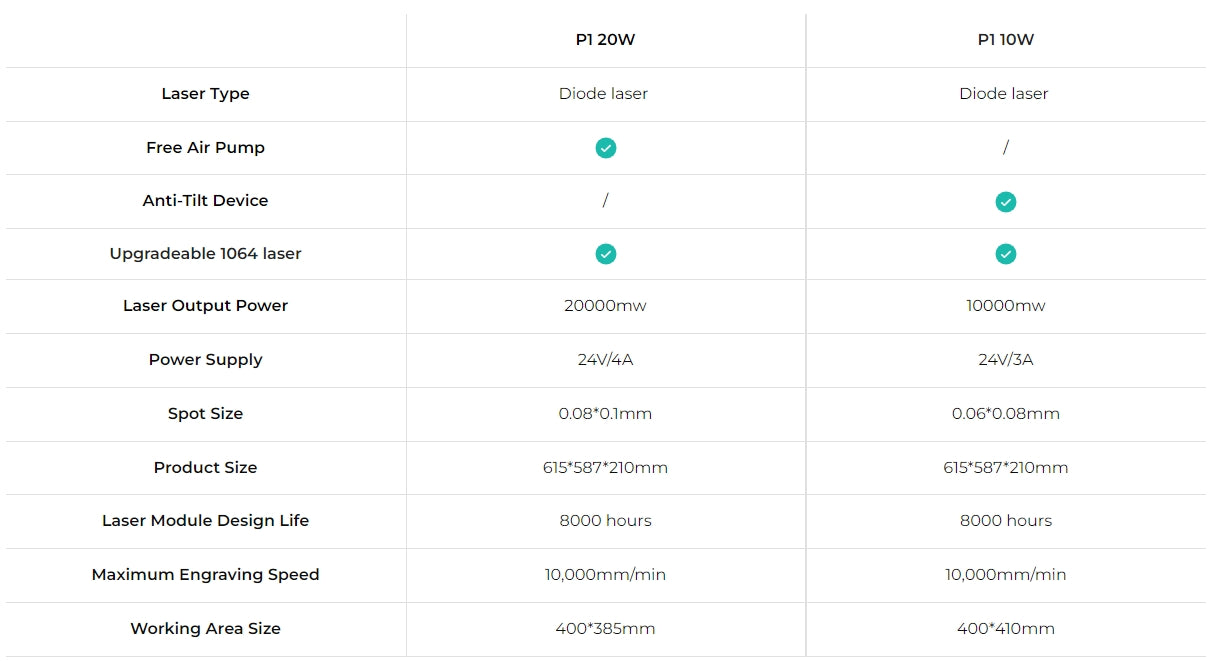Select the P1 20W column header

[x=606, y=40]
